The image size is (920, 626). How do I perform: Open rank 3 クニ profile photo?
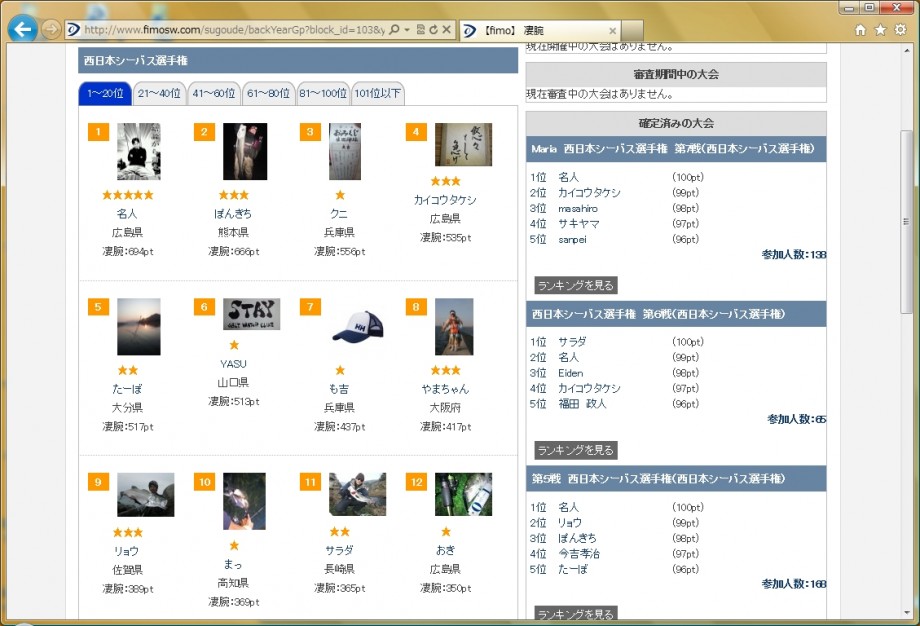(x=344, y=151)
